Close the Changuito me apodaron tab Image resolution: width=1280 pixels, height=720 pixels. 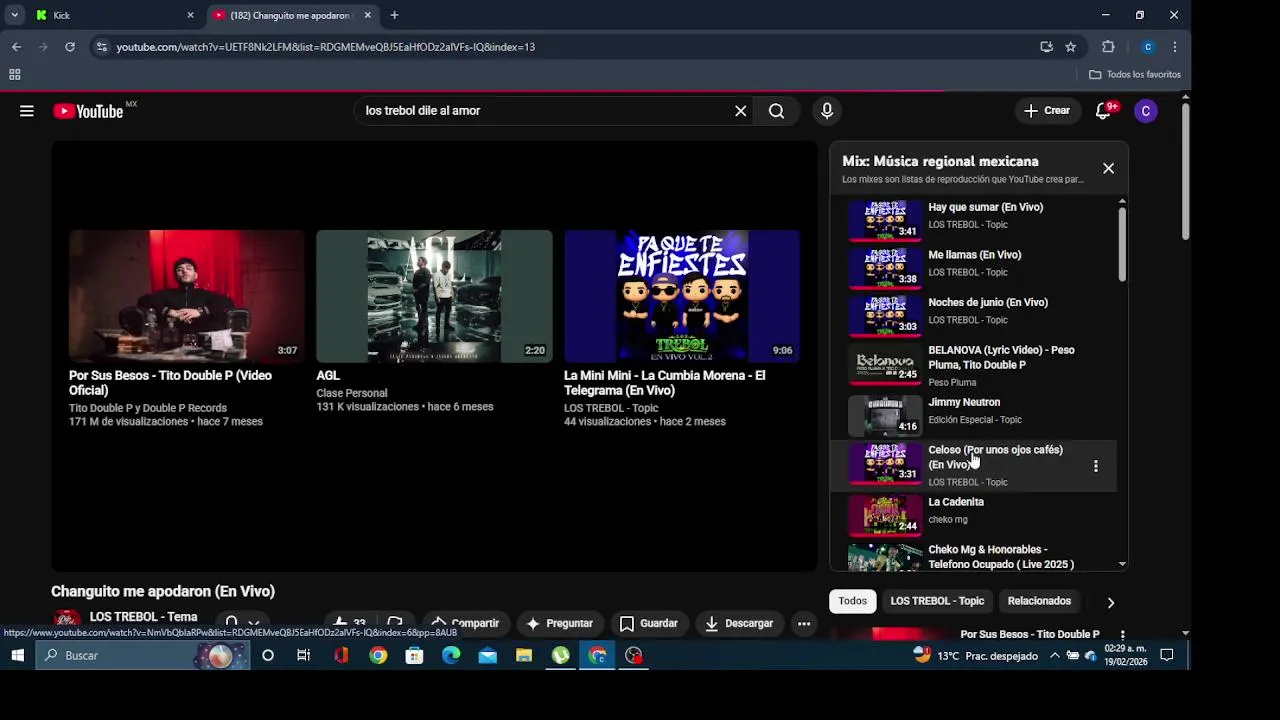click(368, 15)
